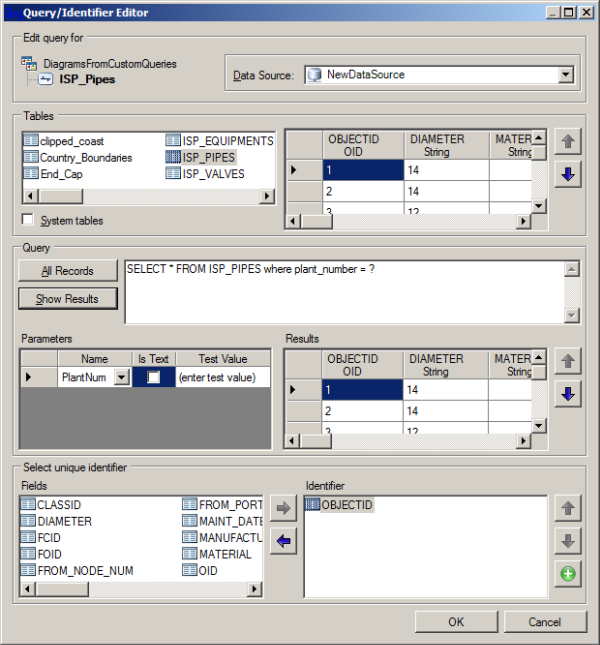Click the Name column header in Parameters
This screenshot has height=645, width=600.
pos(95,359)
